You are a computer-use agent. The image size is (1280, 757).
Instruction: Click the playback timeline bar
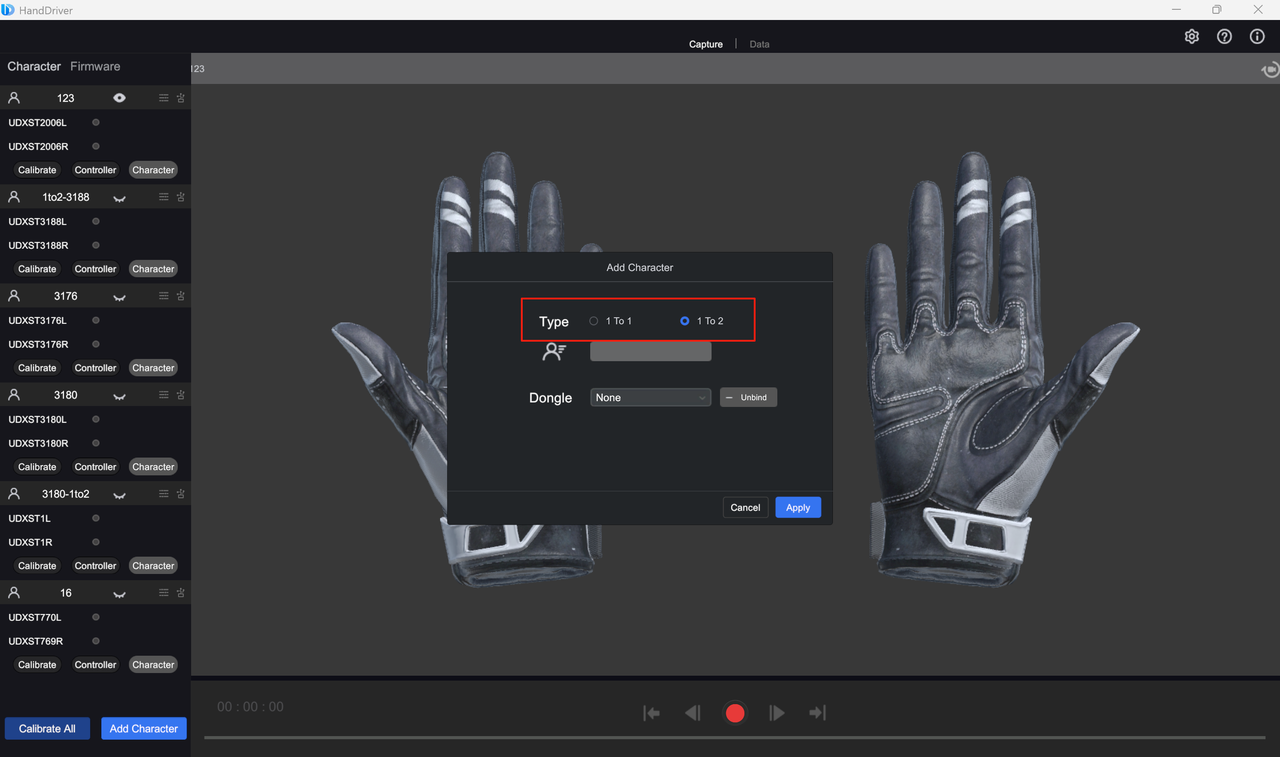734,738
